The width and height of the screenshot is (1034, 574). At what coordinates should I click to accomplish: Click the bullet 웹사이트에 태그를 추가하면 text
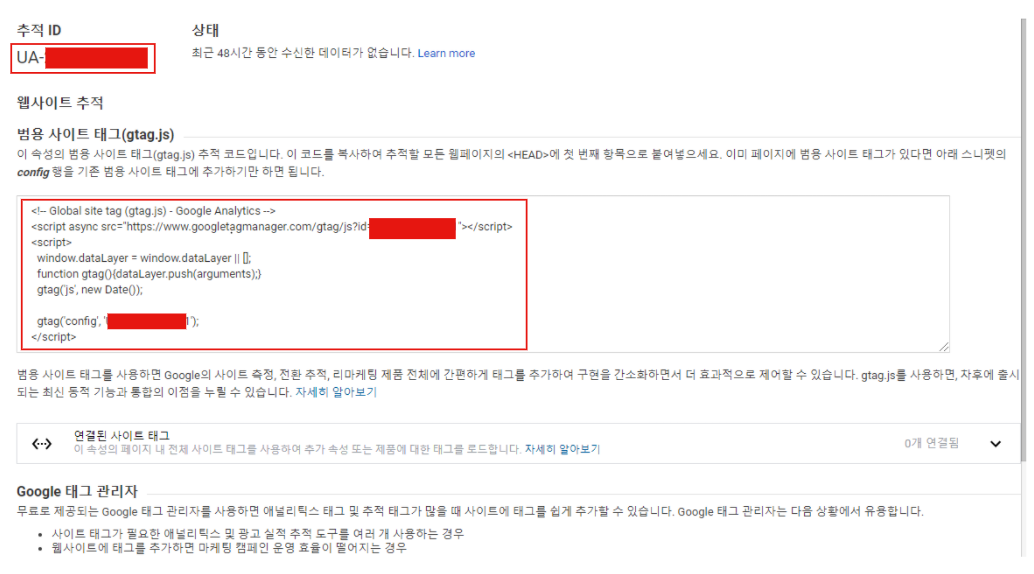[x=229, y=548]
